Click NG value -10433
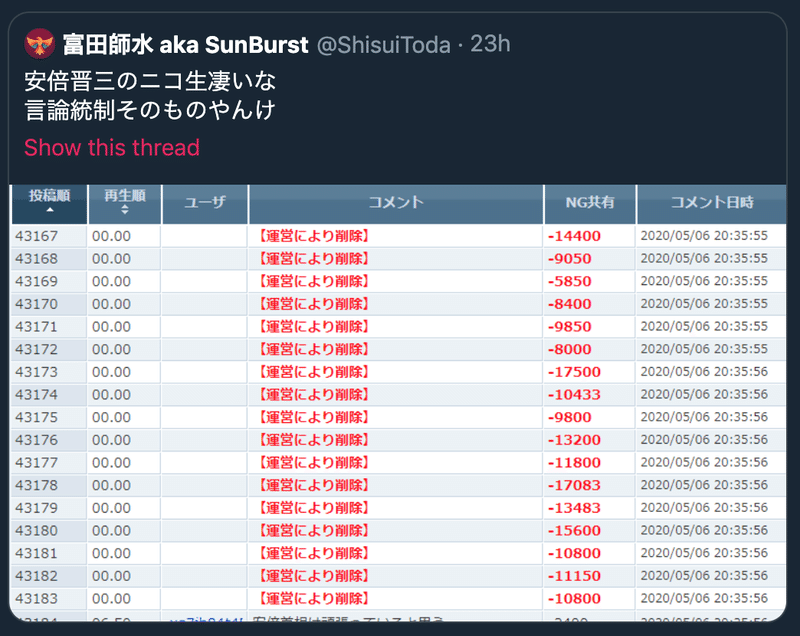This screenshot has width=800, height=636. 574,395
